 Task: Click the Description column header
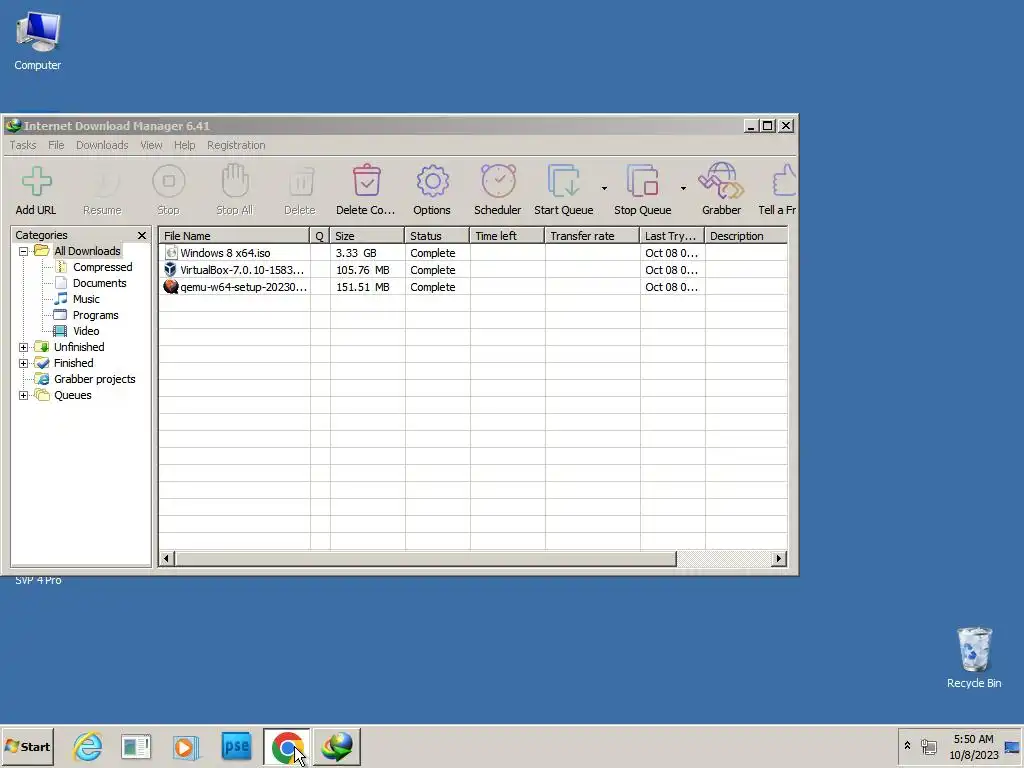[x=746, y=236]
